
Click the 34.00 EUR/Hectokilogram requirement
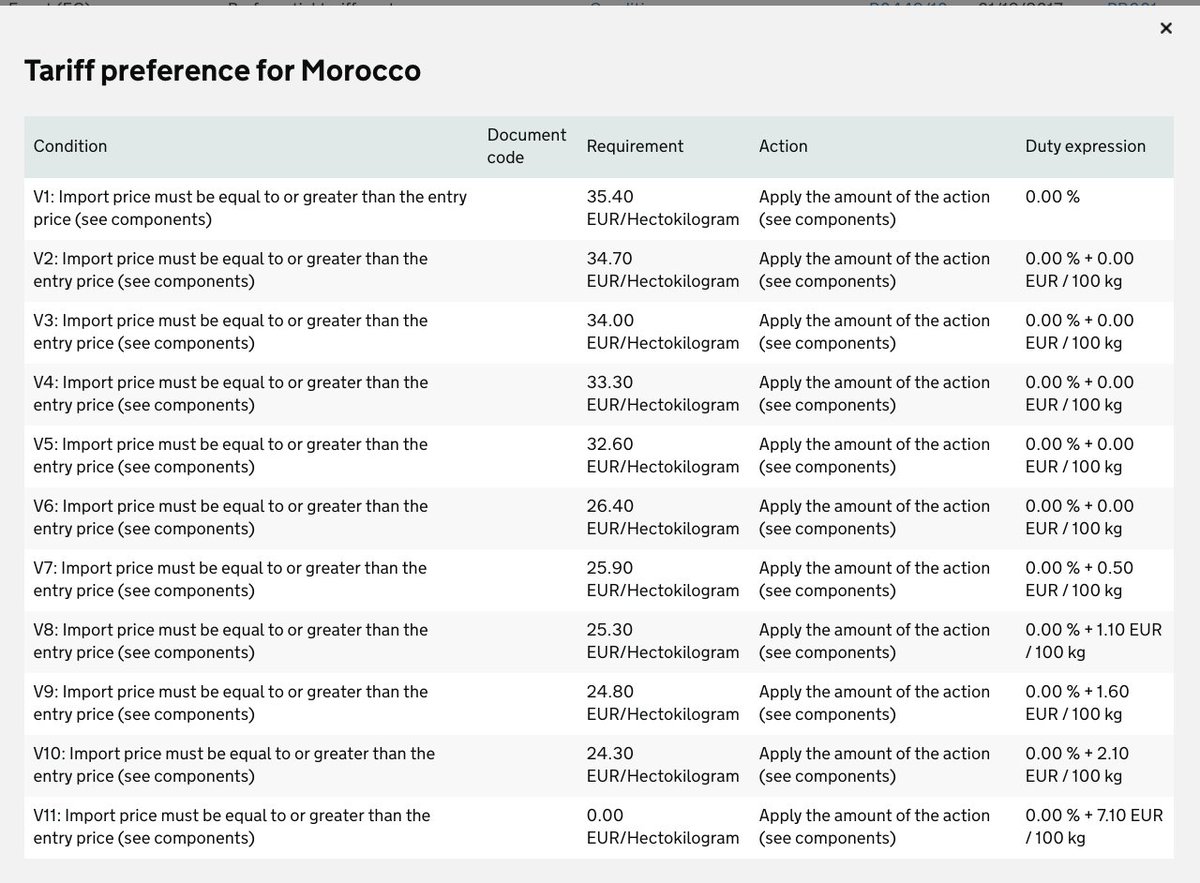[662, 332]
